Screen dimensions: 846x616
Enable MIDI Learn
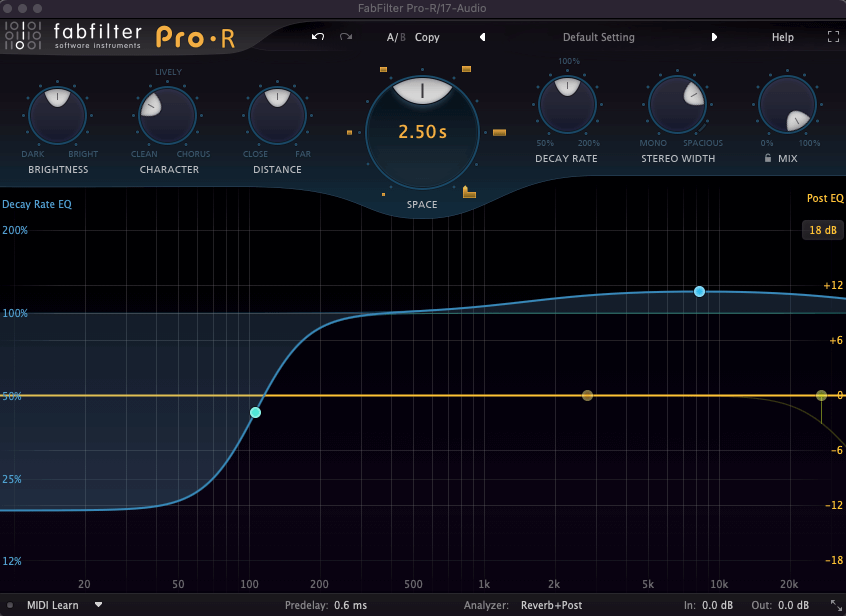pos(53,605)
